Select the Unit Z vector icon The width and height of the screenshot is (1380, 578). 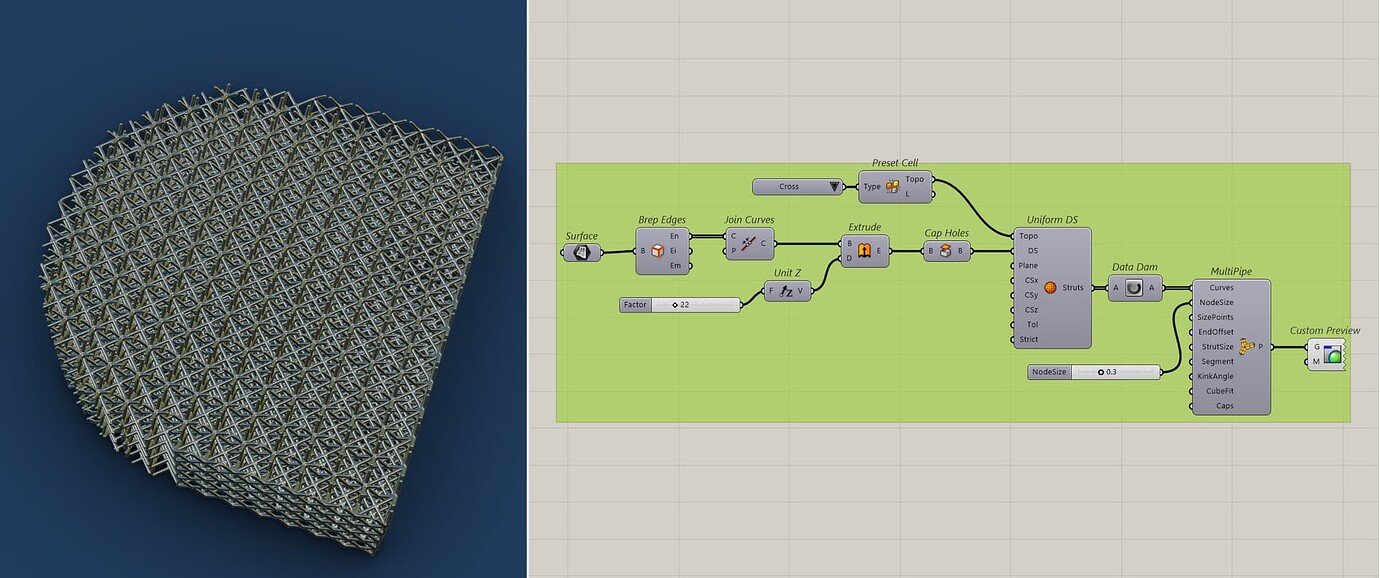coord(787,289)
